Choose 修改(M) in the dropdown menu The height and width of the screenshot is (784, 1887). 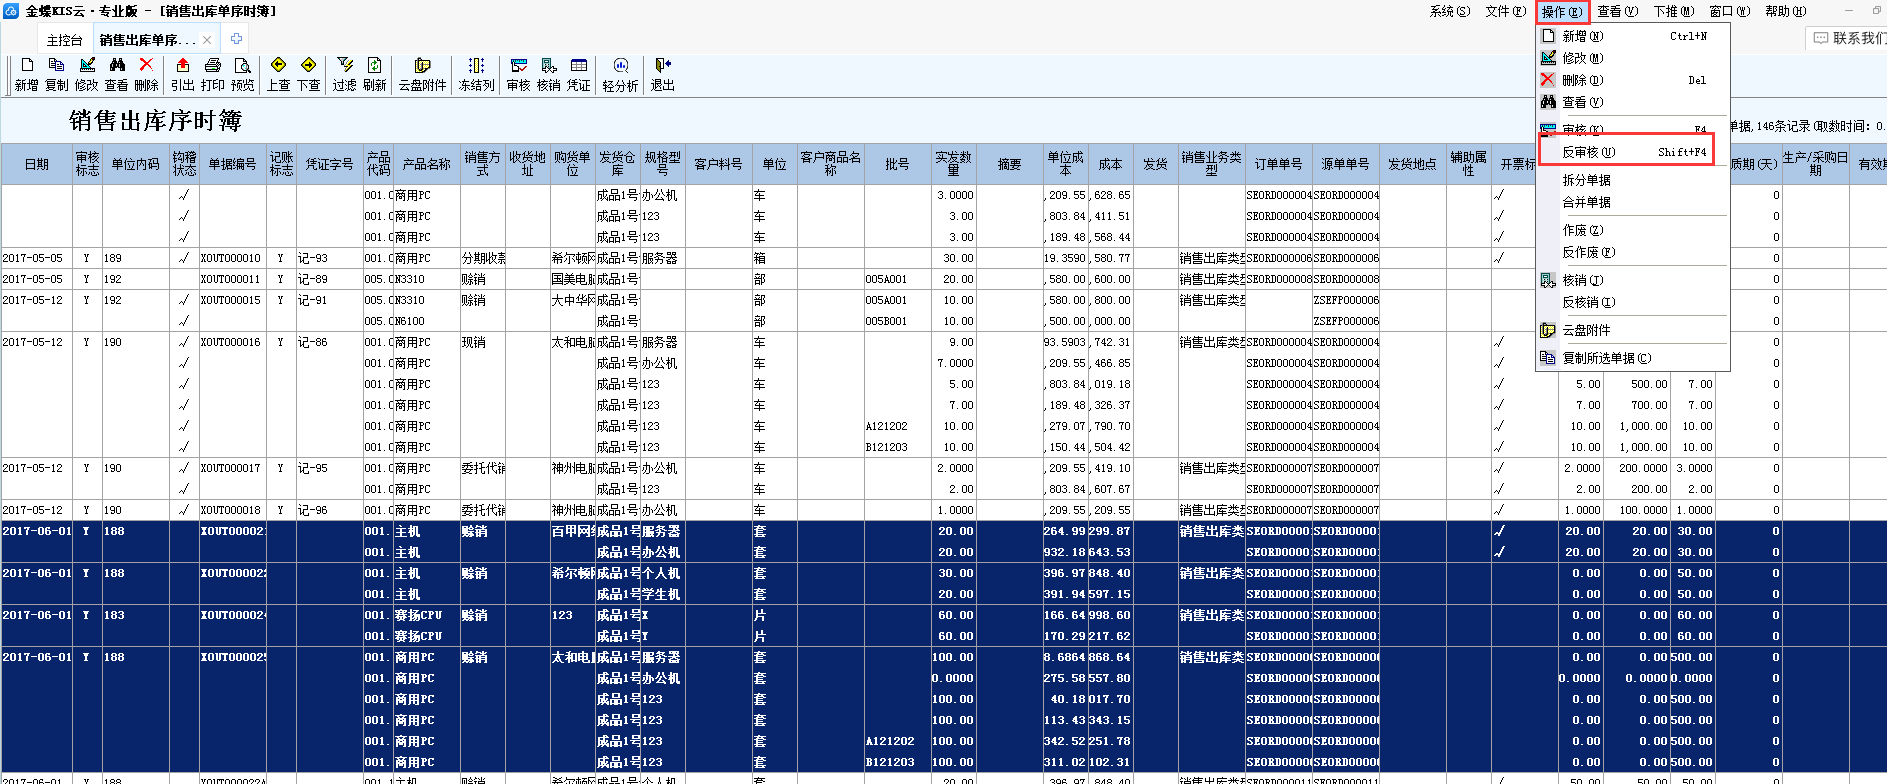(x=1632, y=58)
